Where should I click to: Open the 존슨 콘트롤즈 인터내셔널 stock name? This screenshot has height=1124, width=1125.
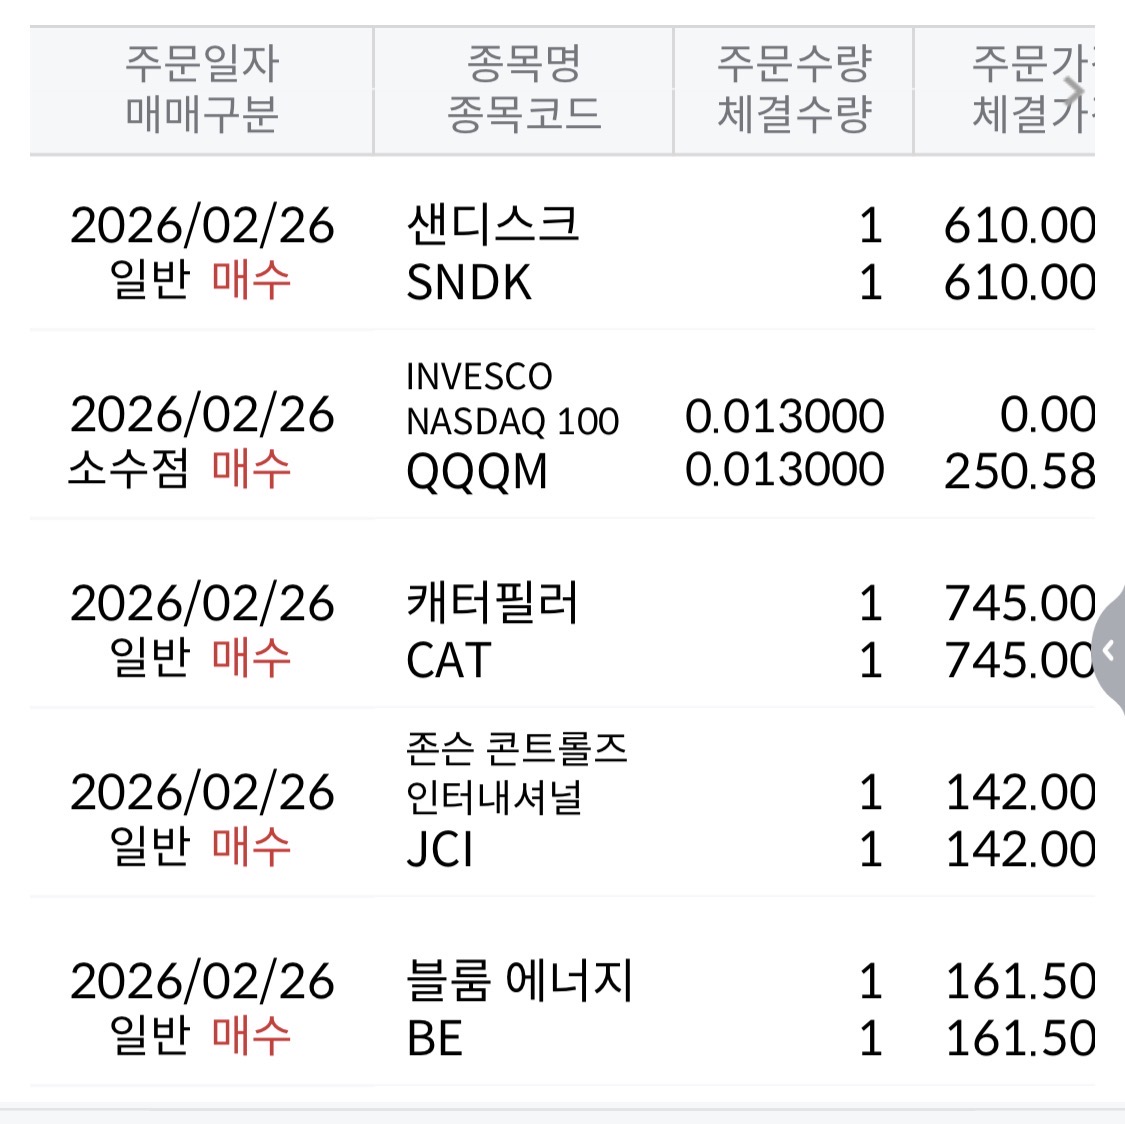pos(516,773)
